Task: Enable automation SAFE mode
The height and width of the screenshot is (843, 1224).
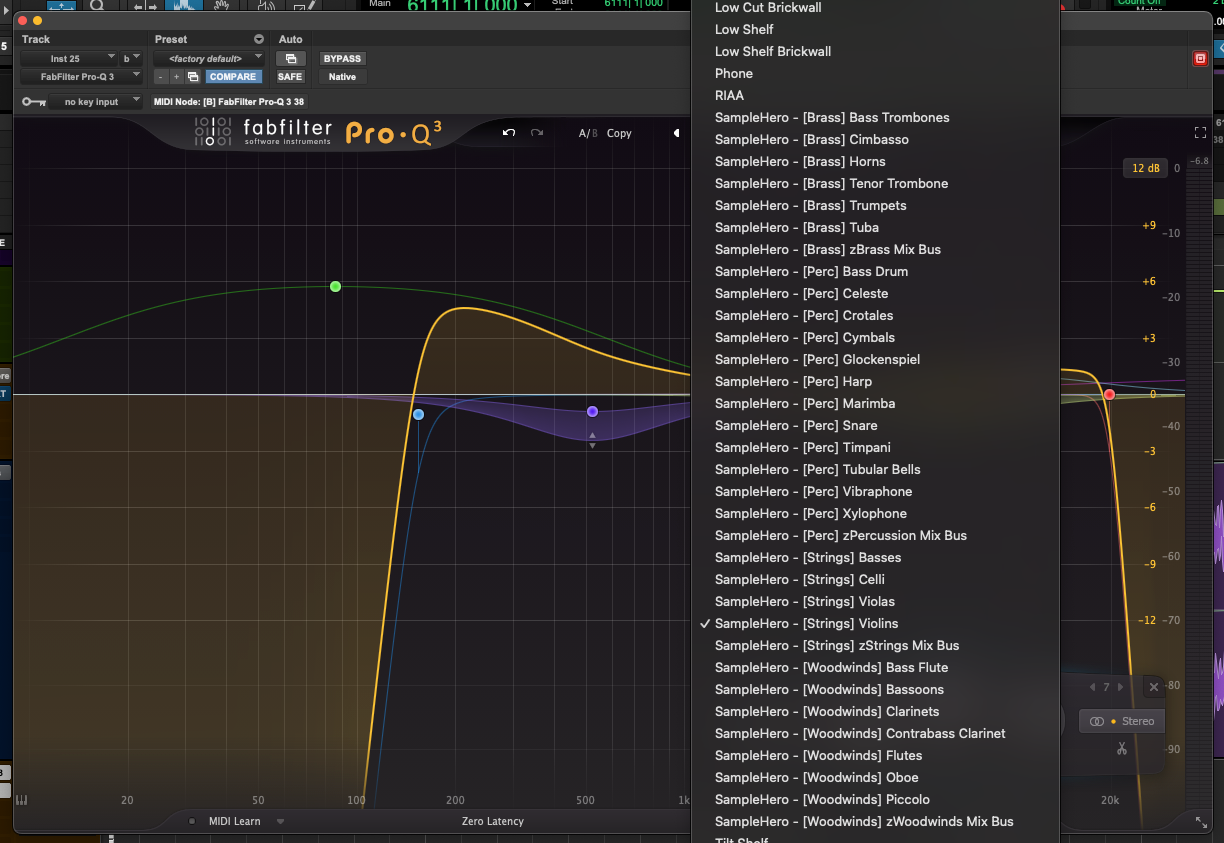Action: click(x=290, y=77)
